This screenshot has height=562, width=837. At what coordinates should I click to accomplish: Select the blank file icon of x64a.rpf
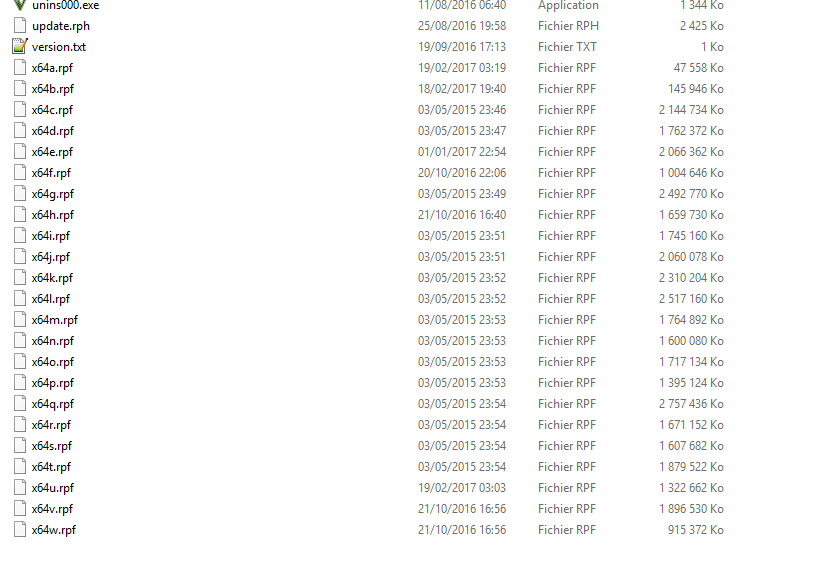click(x=20, y=68)
